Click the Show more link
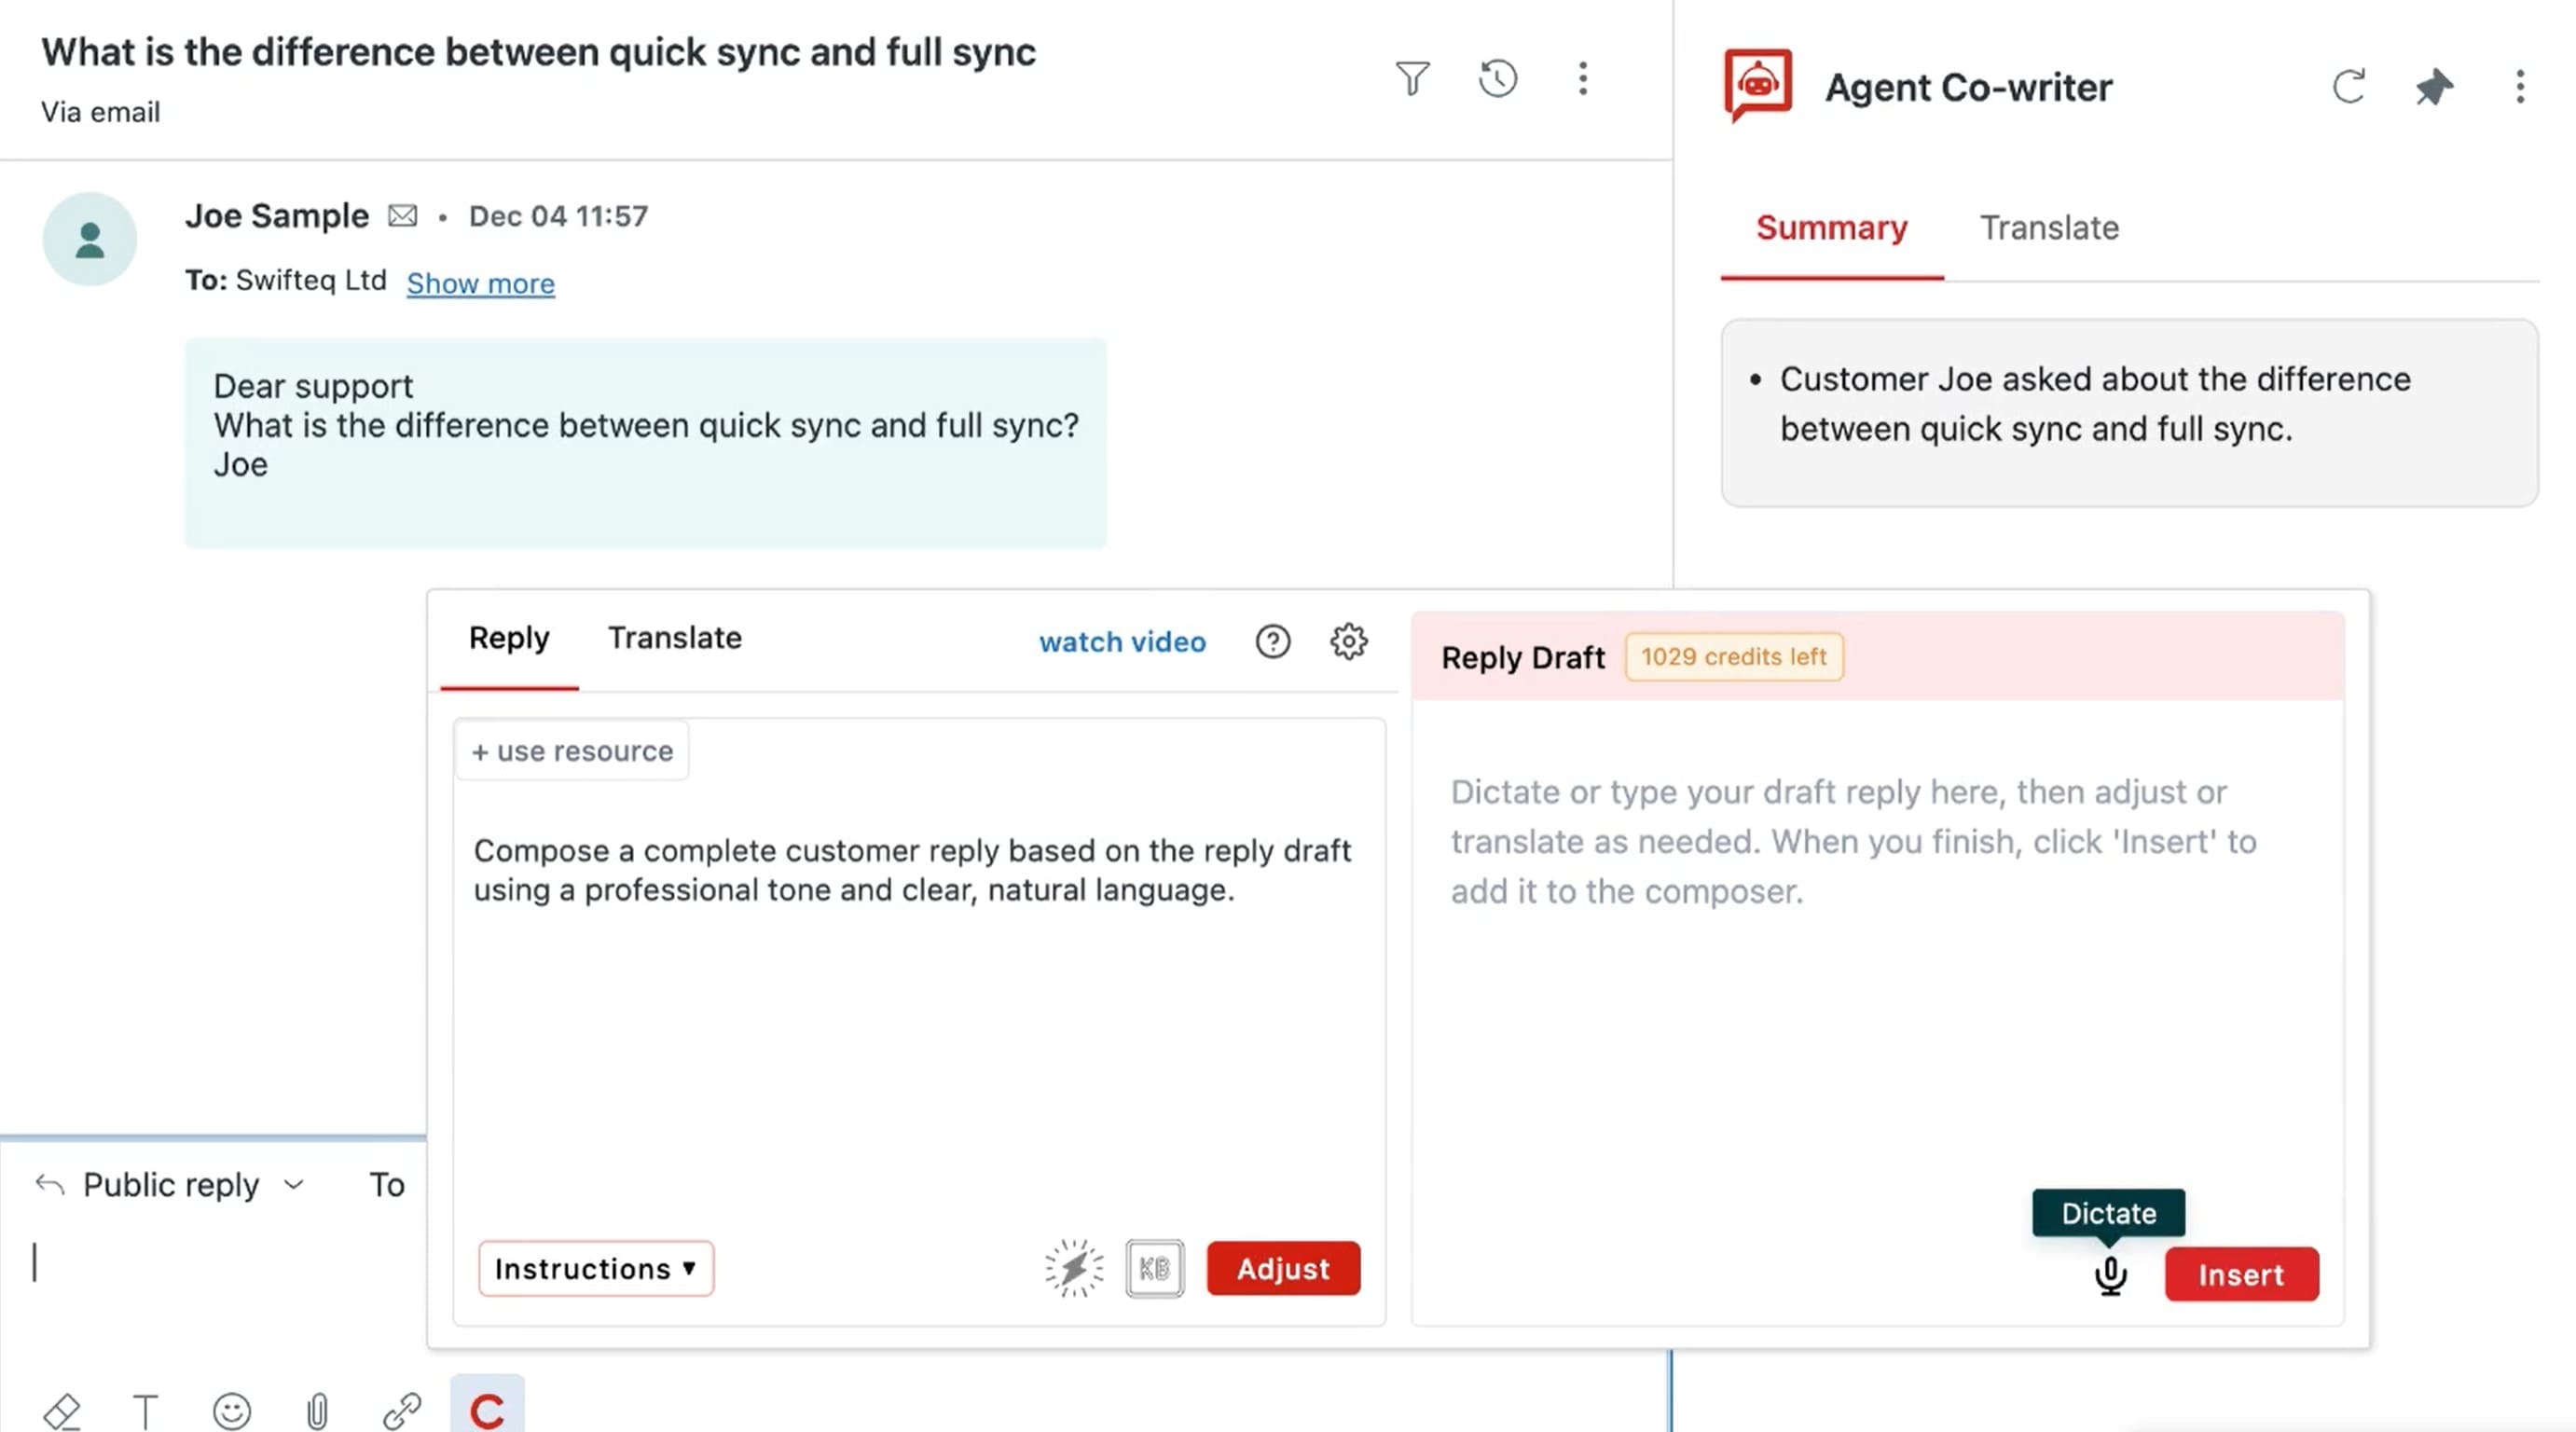This screenshot has height=1432, width=2576. tap(480, 283)
